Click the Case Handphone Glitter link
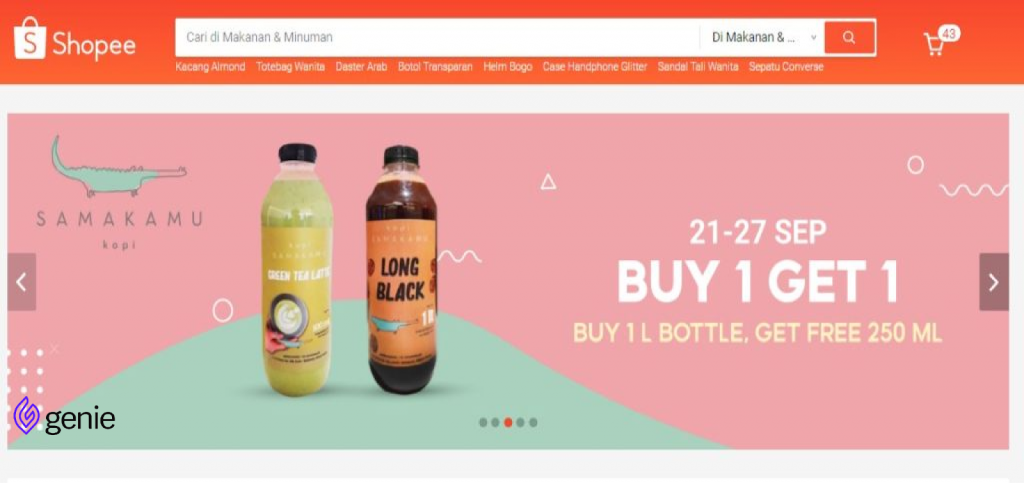Viewport: 1024px width, 483px height. (x=595, y=67)
